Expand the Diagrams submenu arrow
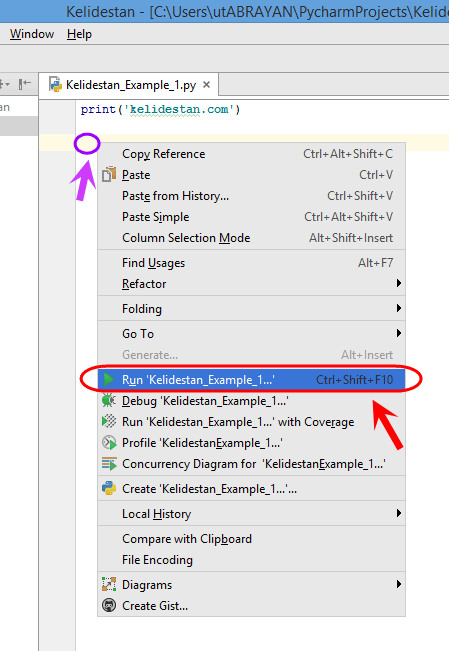Image resolution: width=449 pixels, height=651 pixels. (398, 584)
